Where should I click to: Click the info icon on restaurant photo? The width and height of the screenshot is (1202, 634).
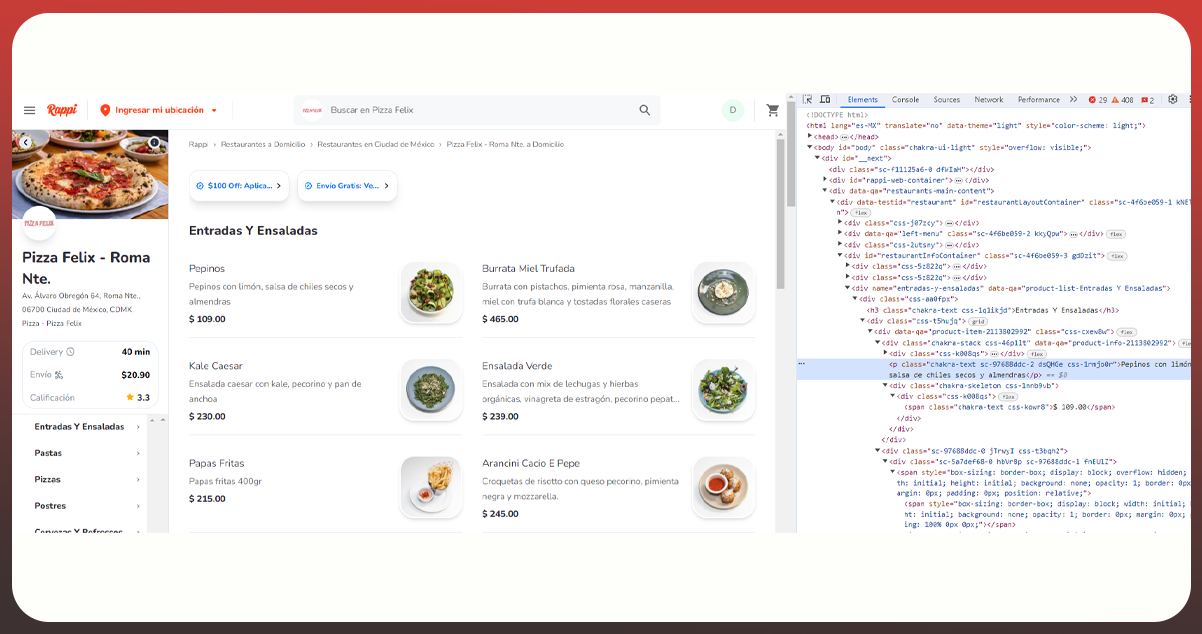155,143
